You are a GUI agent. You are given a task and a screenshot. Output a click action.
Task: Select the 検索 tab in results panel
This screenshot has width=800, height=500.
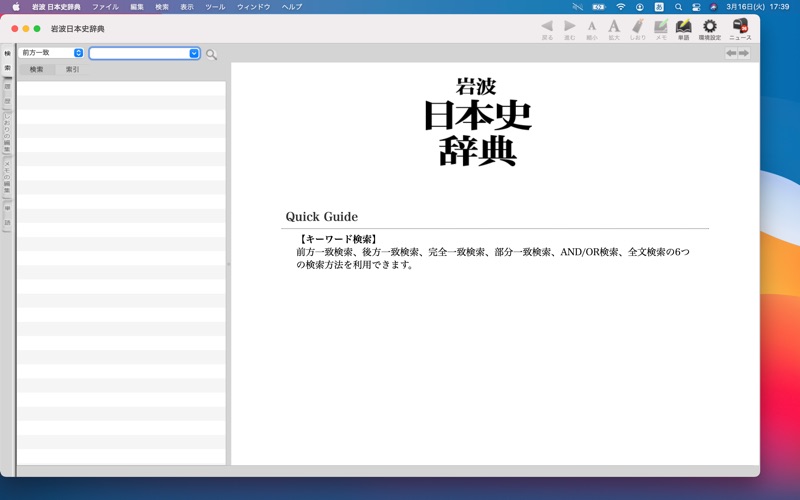coord(36,70)
